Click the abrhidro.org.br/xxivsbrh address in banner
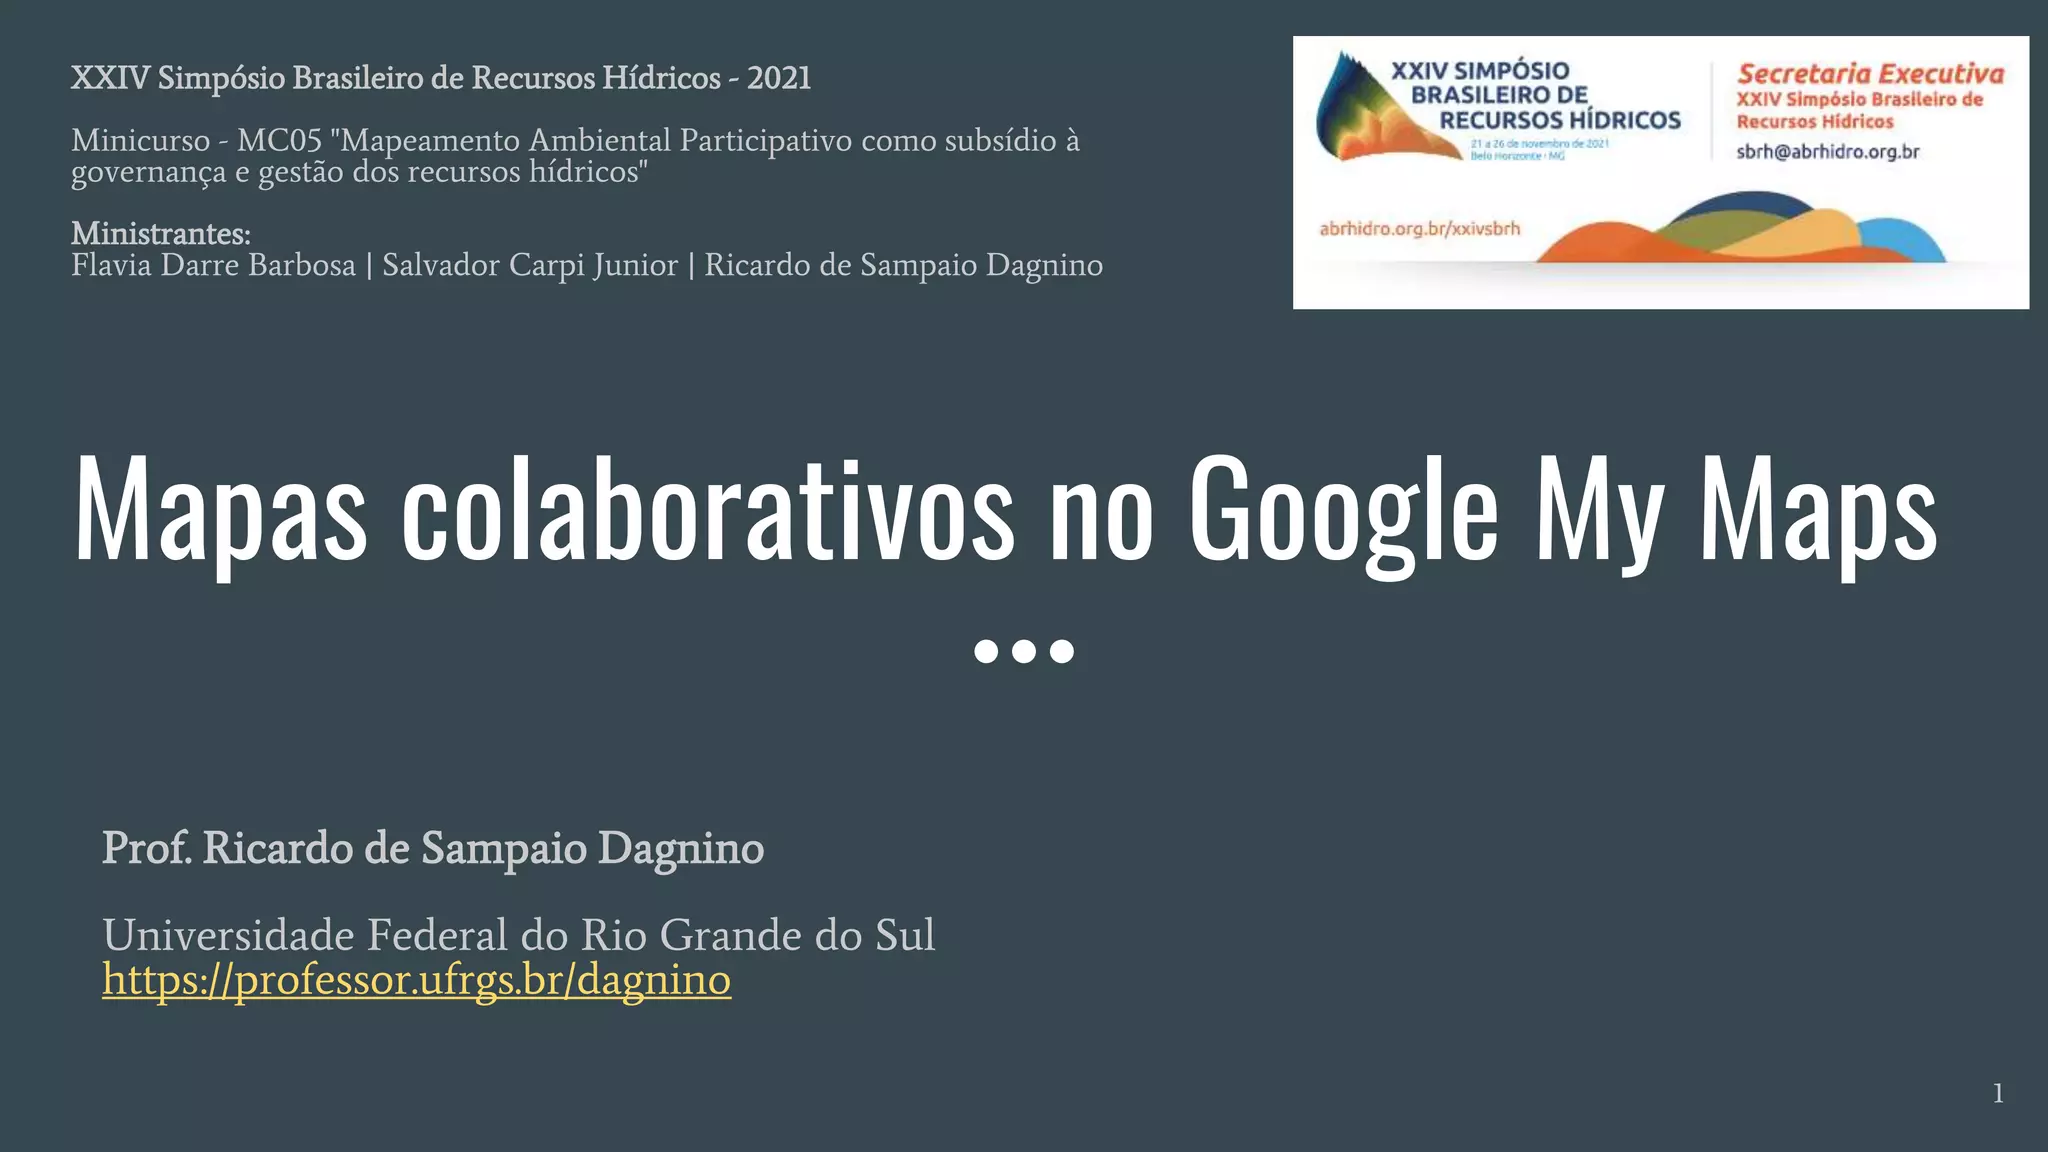 tap(1419, 229)
